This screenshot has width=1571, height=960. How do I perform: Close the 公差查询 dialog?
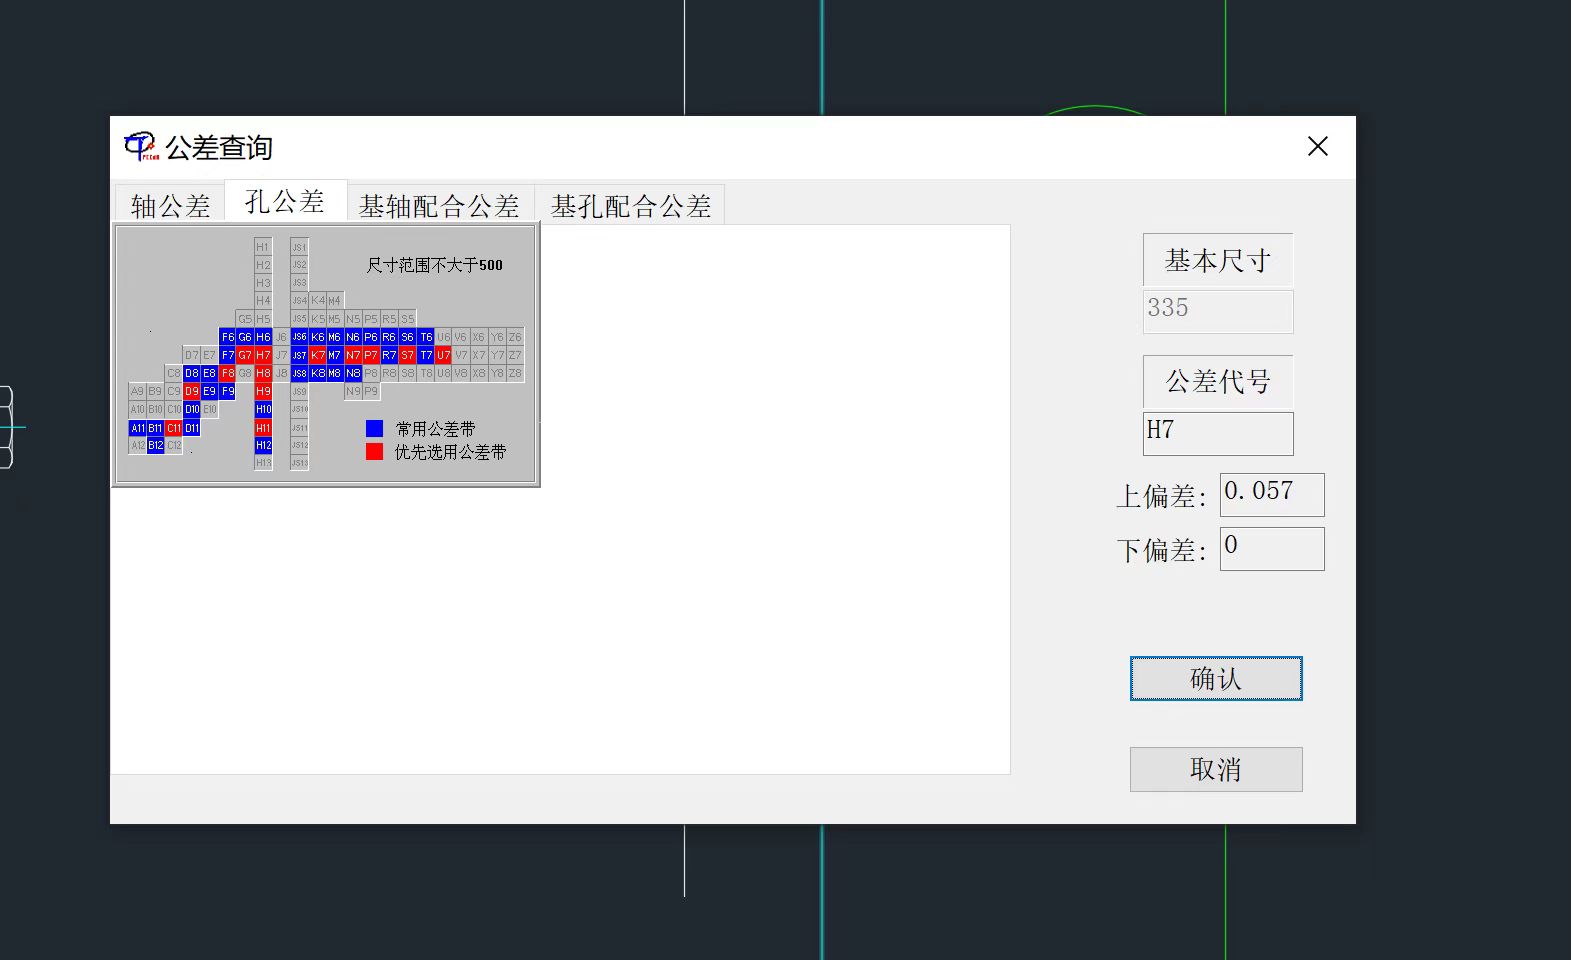click(1317, 147)
